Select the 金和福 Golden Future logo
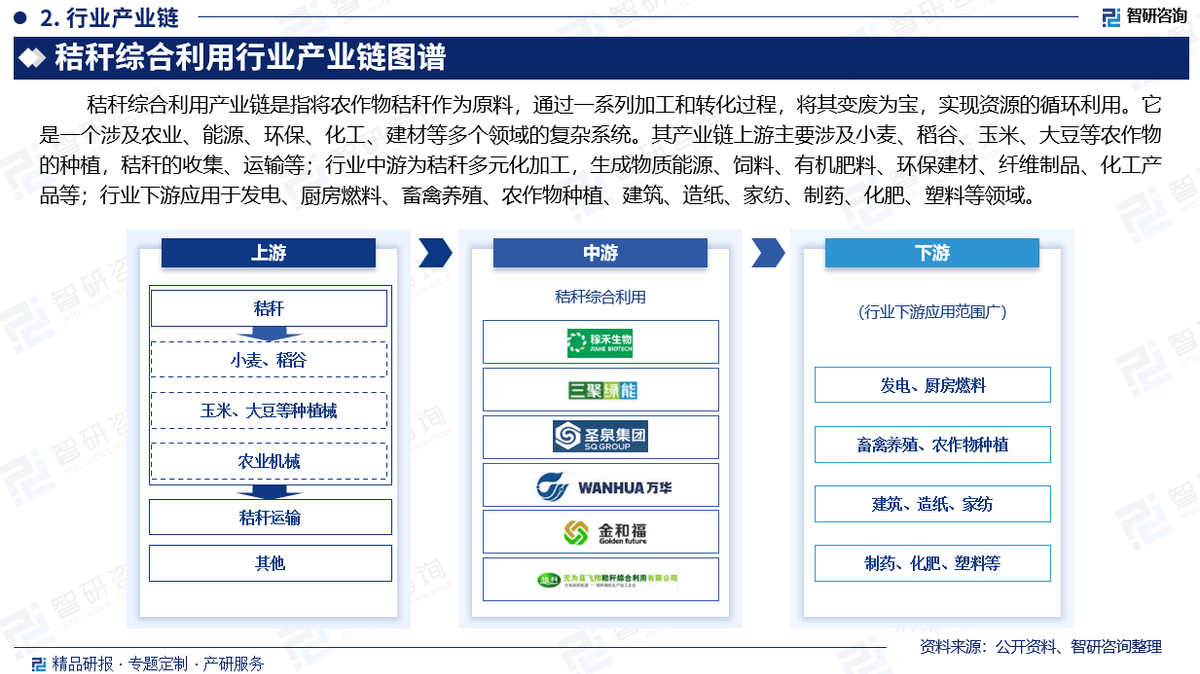 [600, 532]
